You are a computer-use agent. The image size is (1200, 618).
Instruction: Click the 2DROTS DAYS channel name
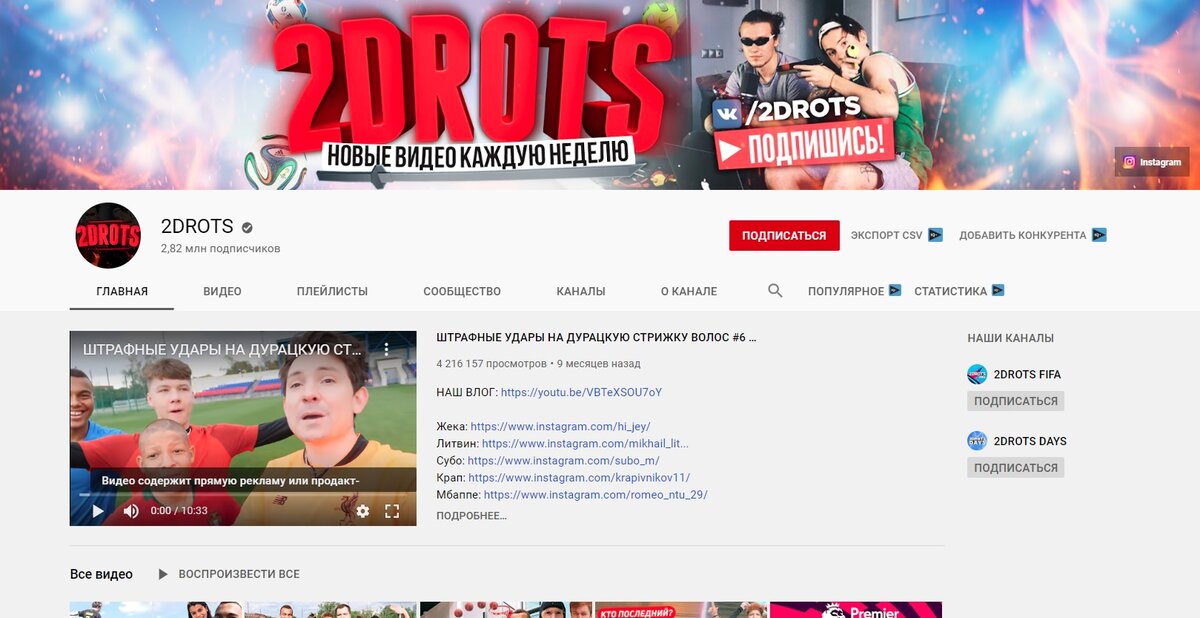[x=1030, y=441]
